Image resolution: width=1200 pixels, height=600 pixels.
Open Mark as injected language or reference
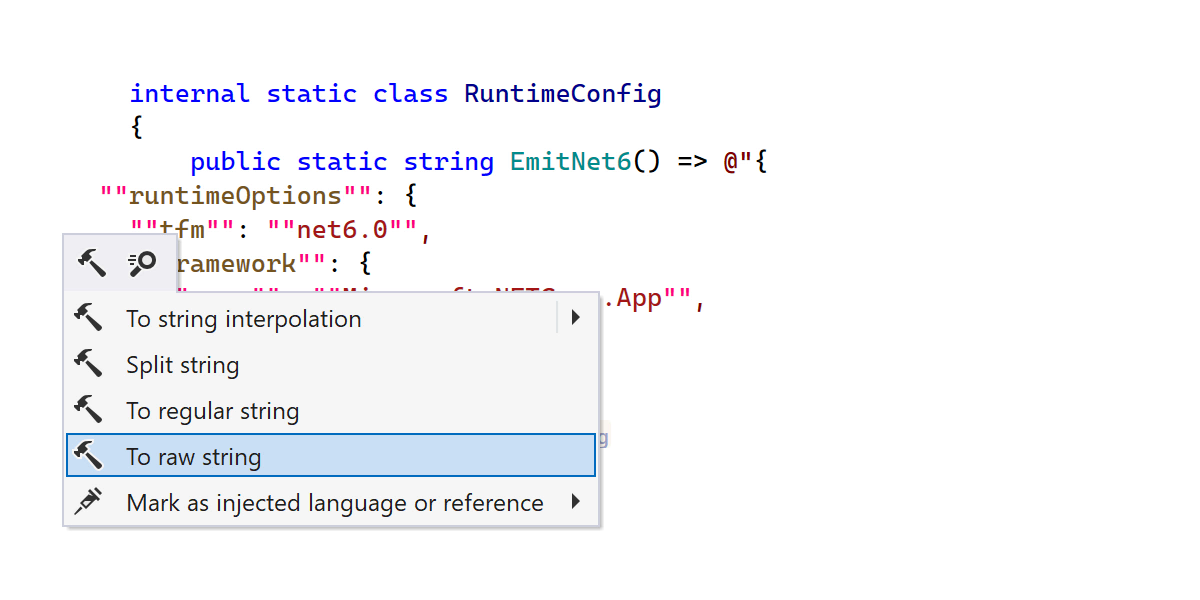[x=334, y=503]
